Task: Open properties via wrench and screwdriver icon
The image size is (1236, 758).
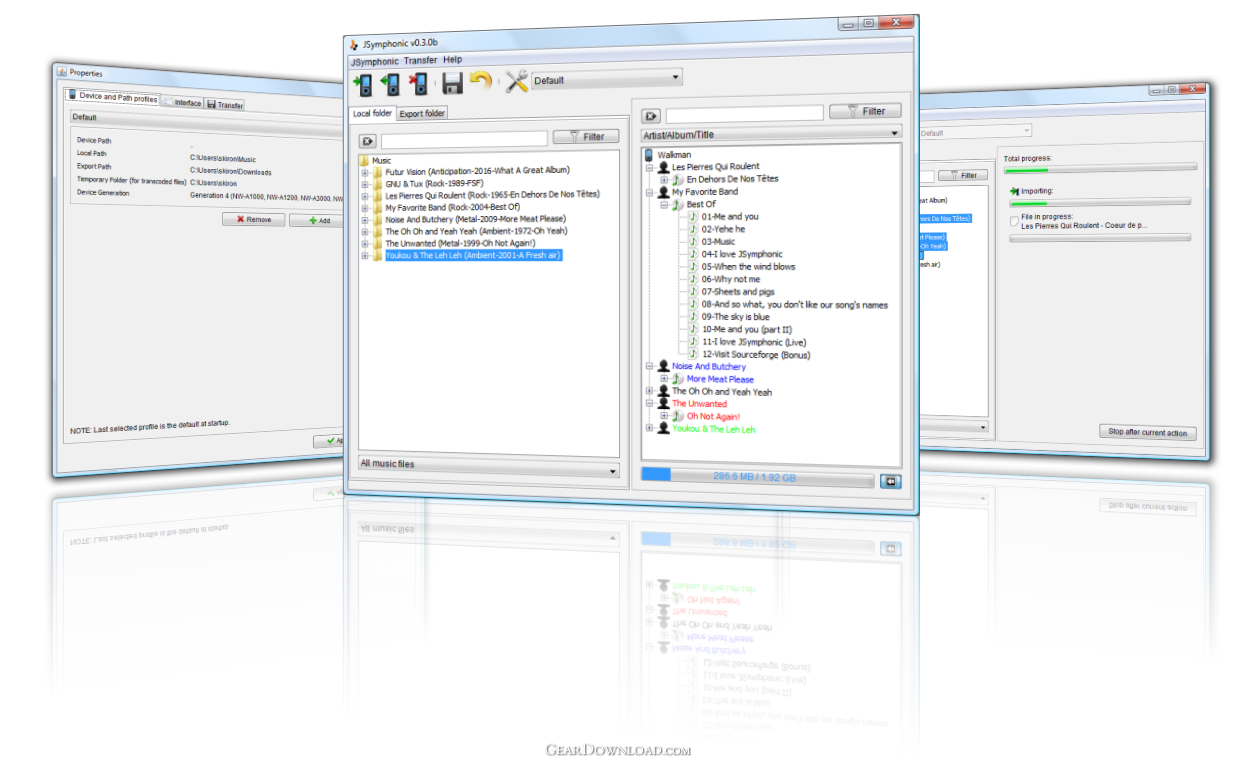Action: [x=516, y=81]
